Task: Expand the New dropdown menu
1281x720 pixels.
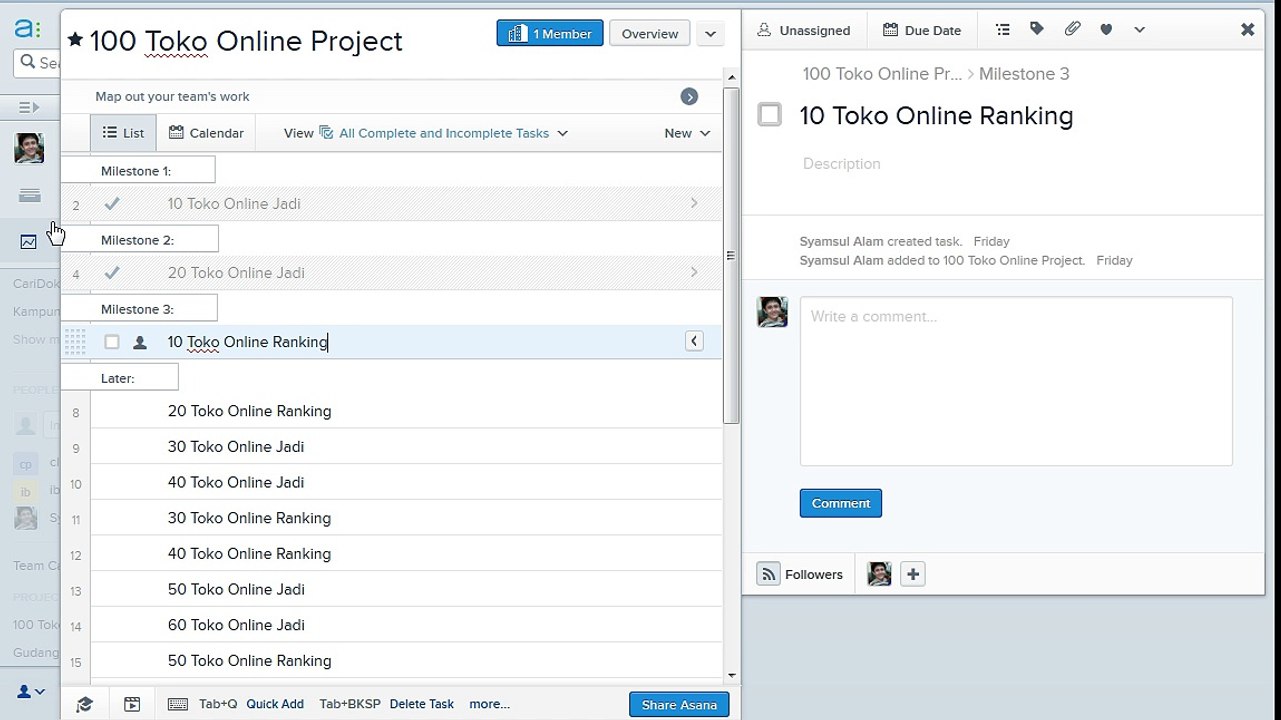Action: [x=687, y=133]
